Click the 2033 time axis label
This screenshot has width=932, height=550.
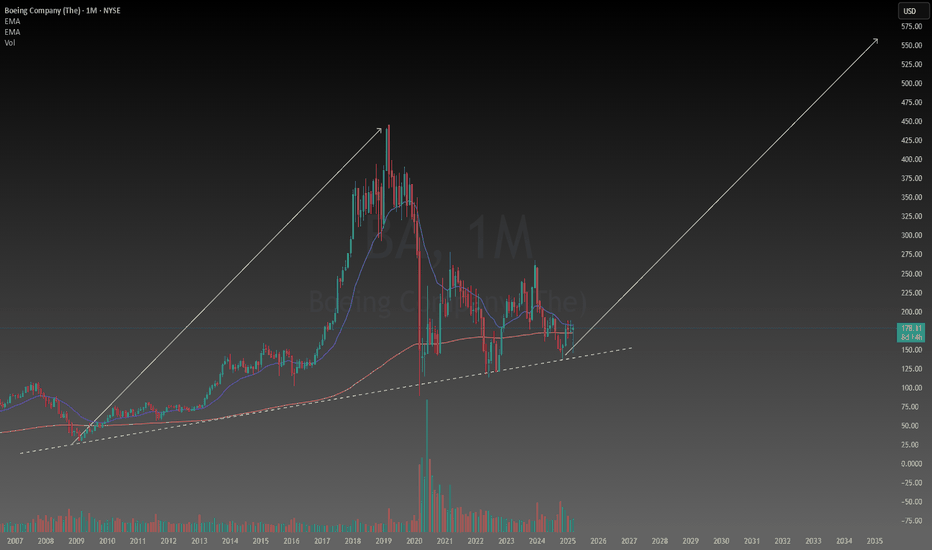[813, 541]
